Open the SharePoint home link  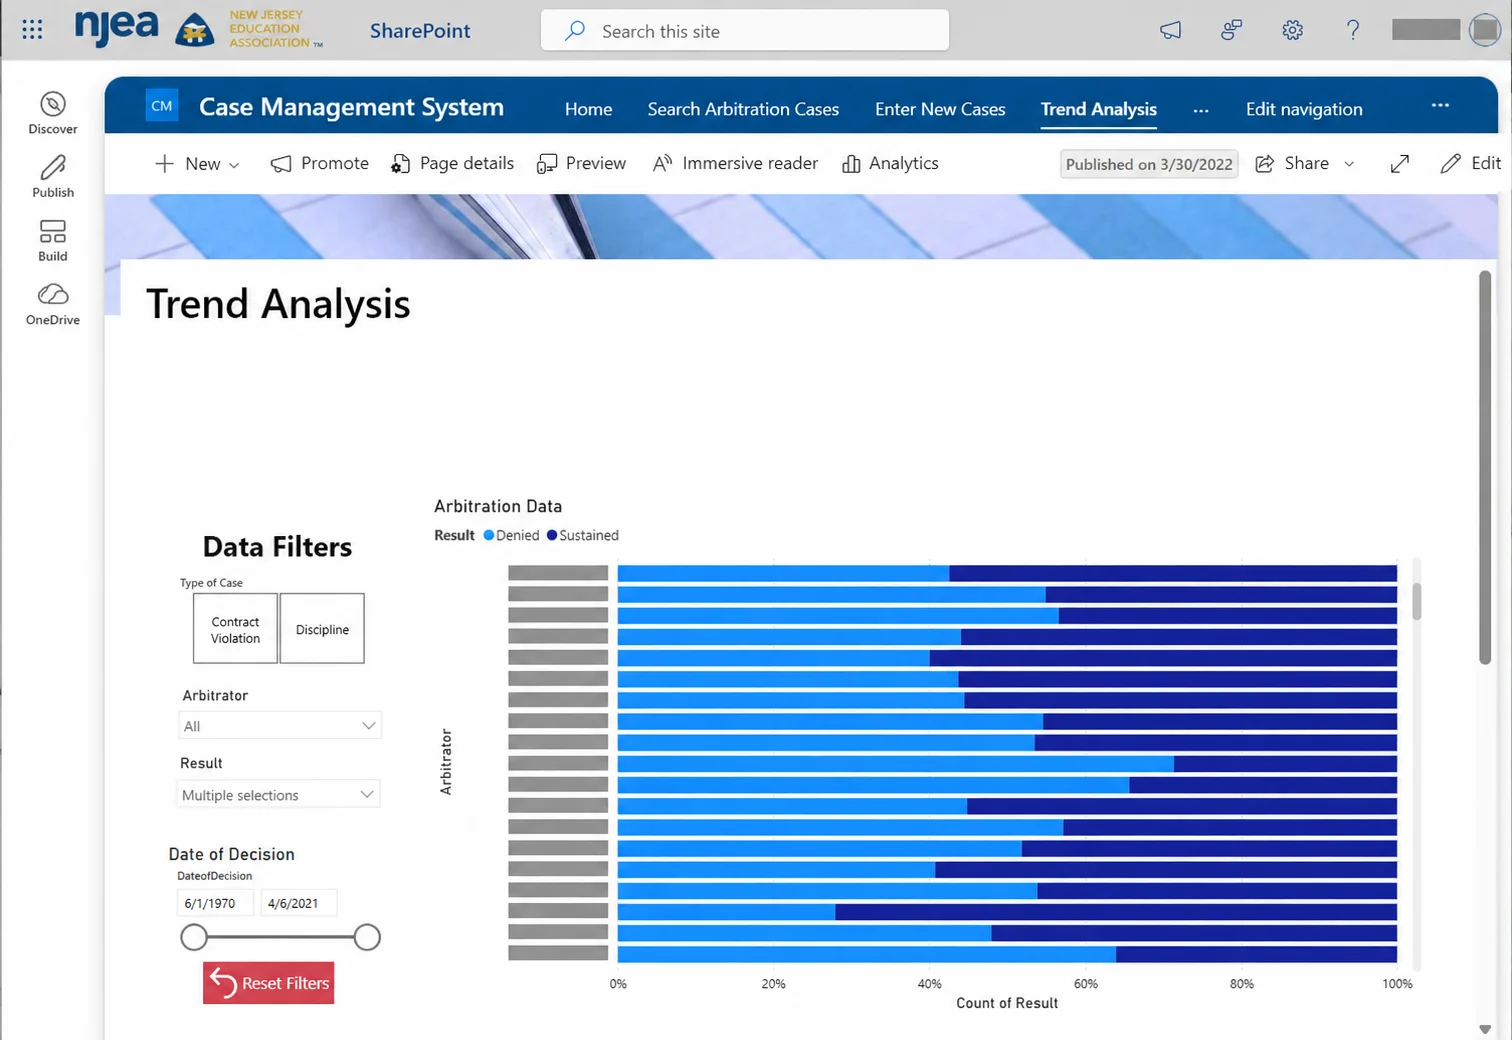[x=420, y=31]
